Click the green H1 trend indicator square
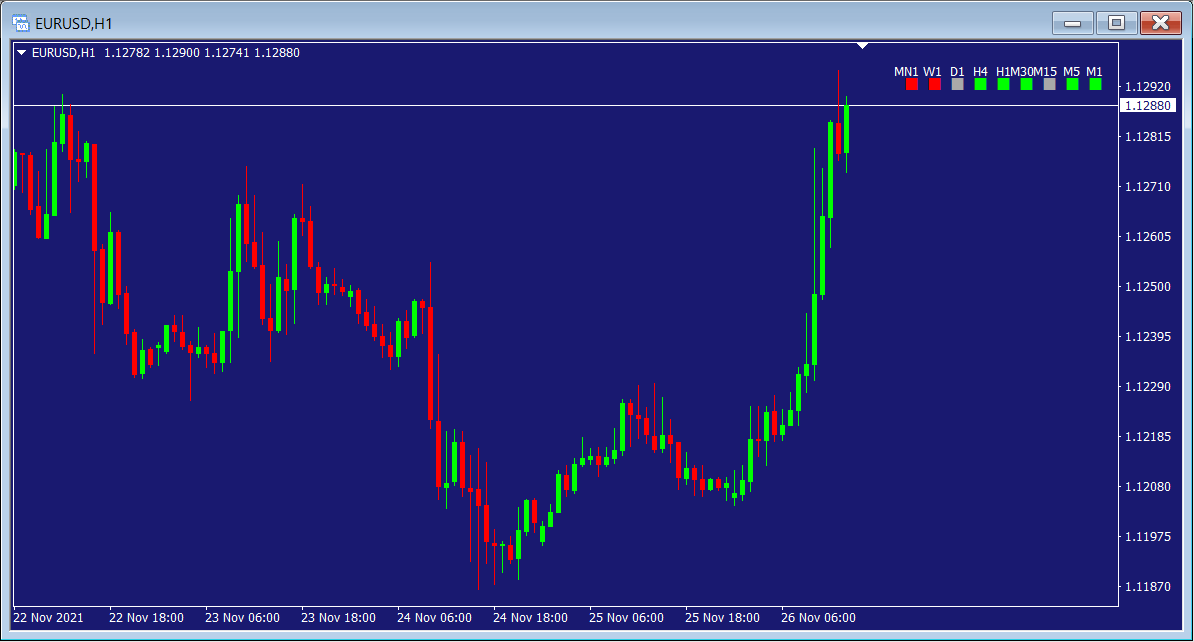This screenshot has height=642, width=1194. pos(1004,85)
